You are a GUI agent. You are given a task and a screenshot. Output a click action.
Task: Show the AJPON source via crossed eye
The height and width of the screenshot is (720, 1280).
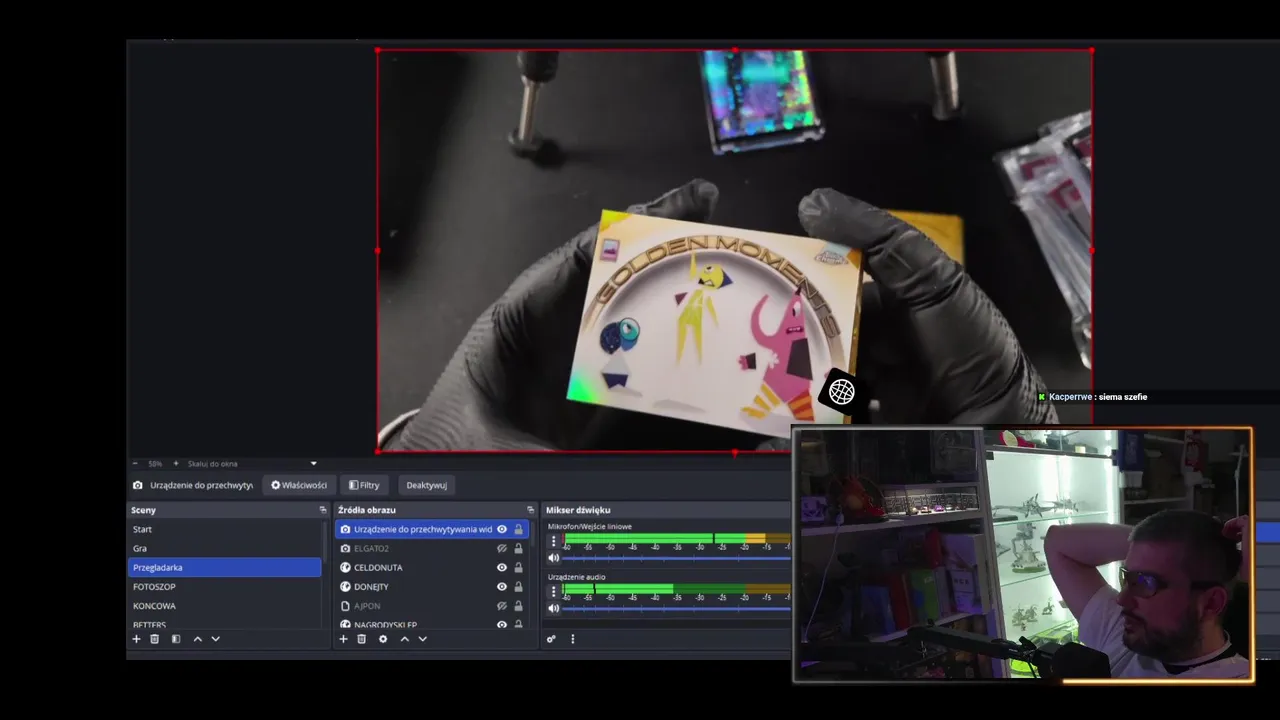click(x=502, y=606)
